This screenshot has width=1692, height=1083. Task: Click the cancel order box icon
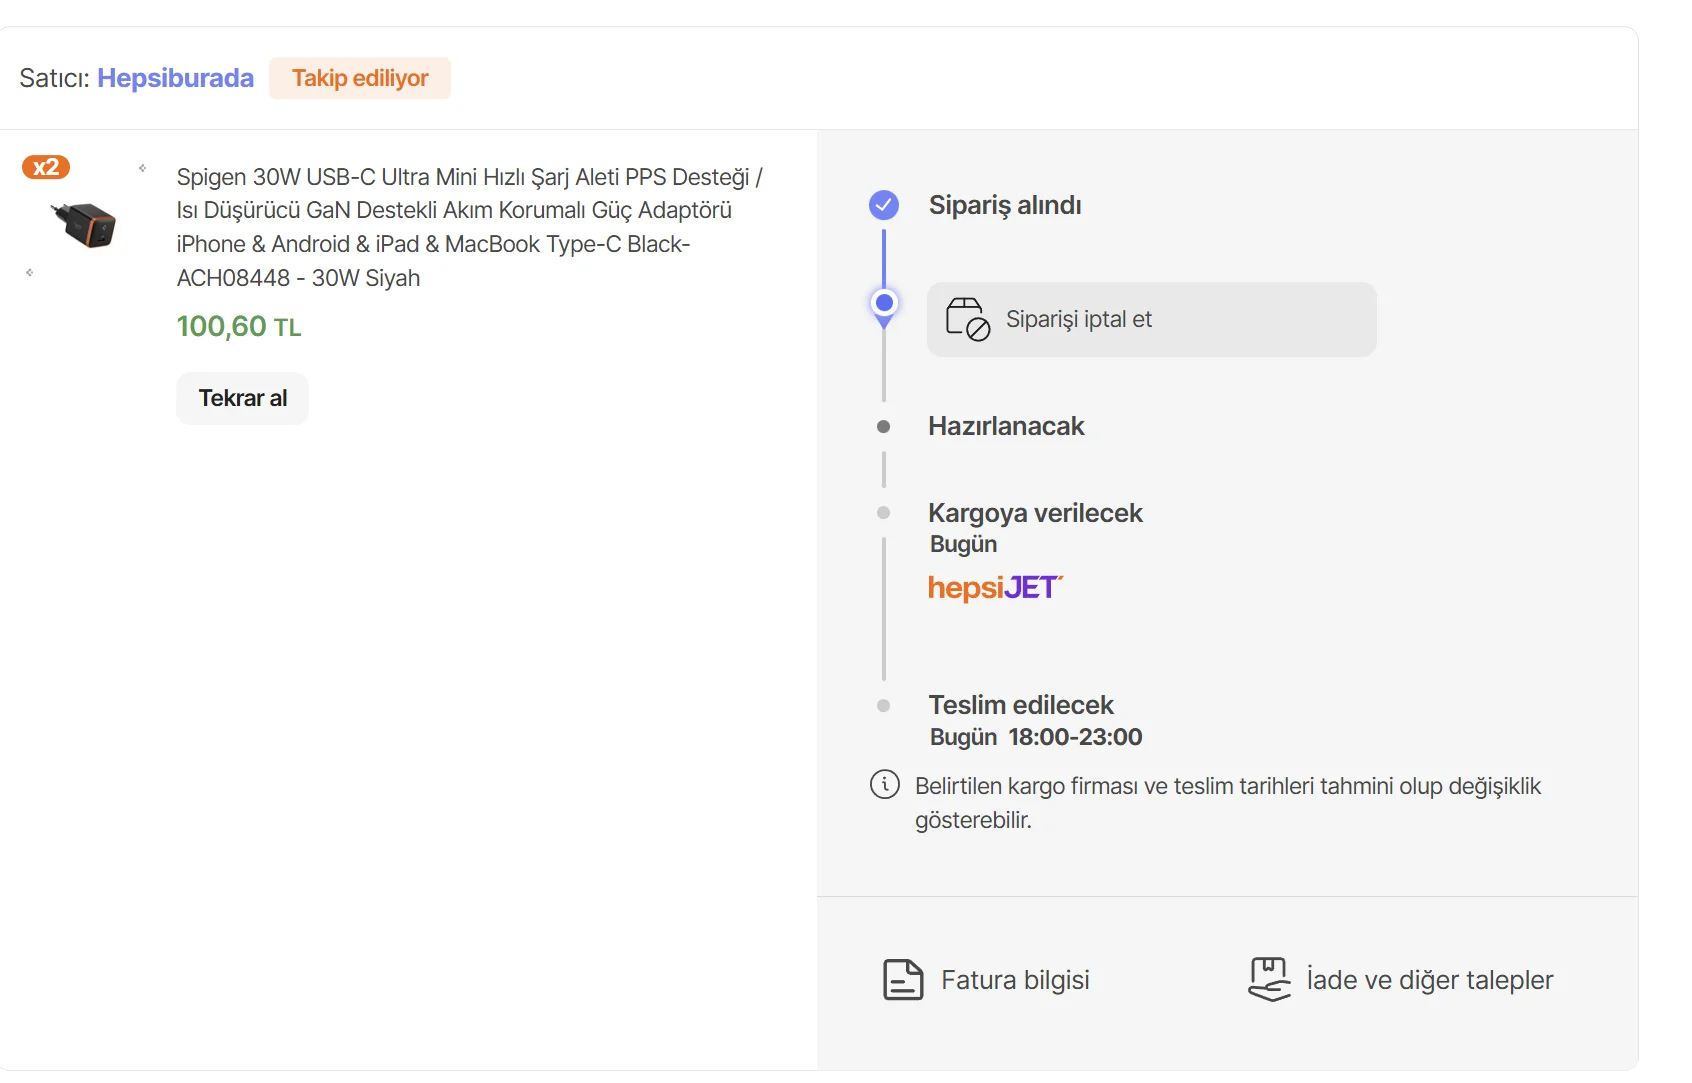coord(967,319)
